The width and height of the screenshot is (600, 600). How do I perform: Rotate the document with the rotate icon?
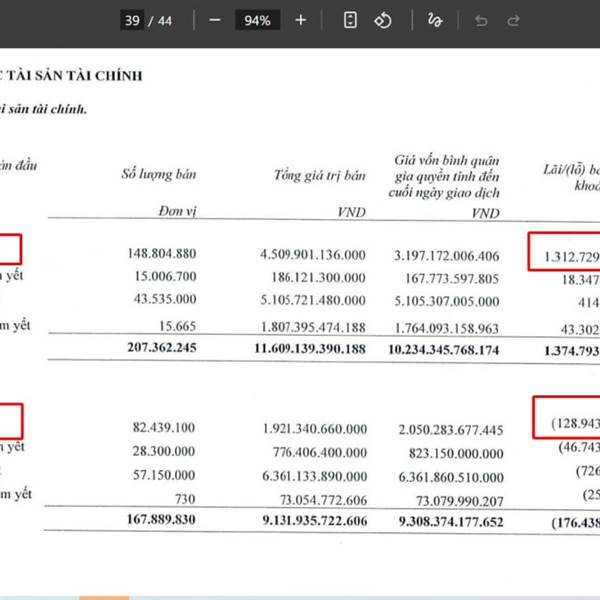coord(382,20)
